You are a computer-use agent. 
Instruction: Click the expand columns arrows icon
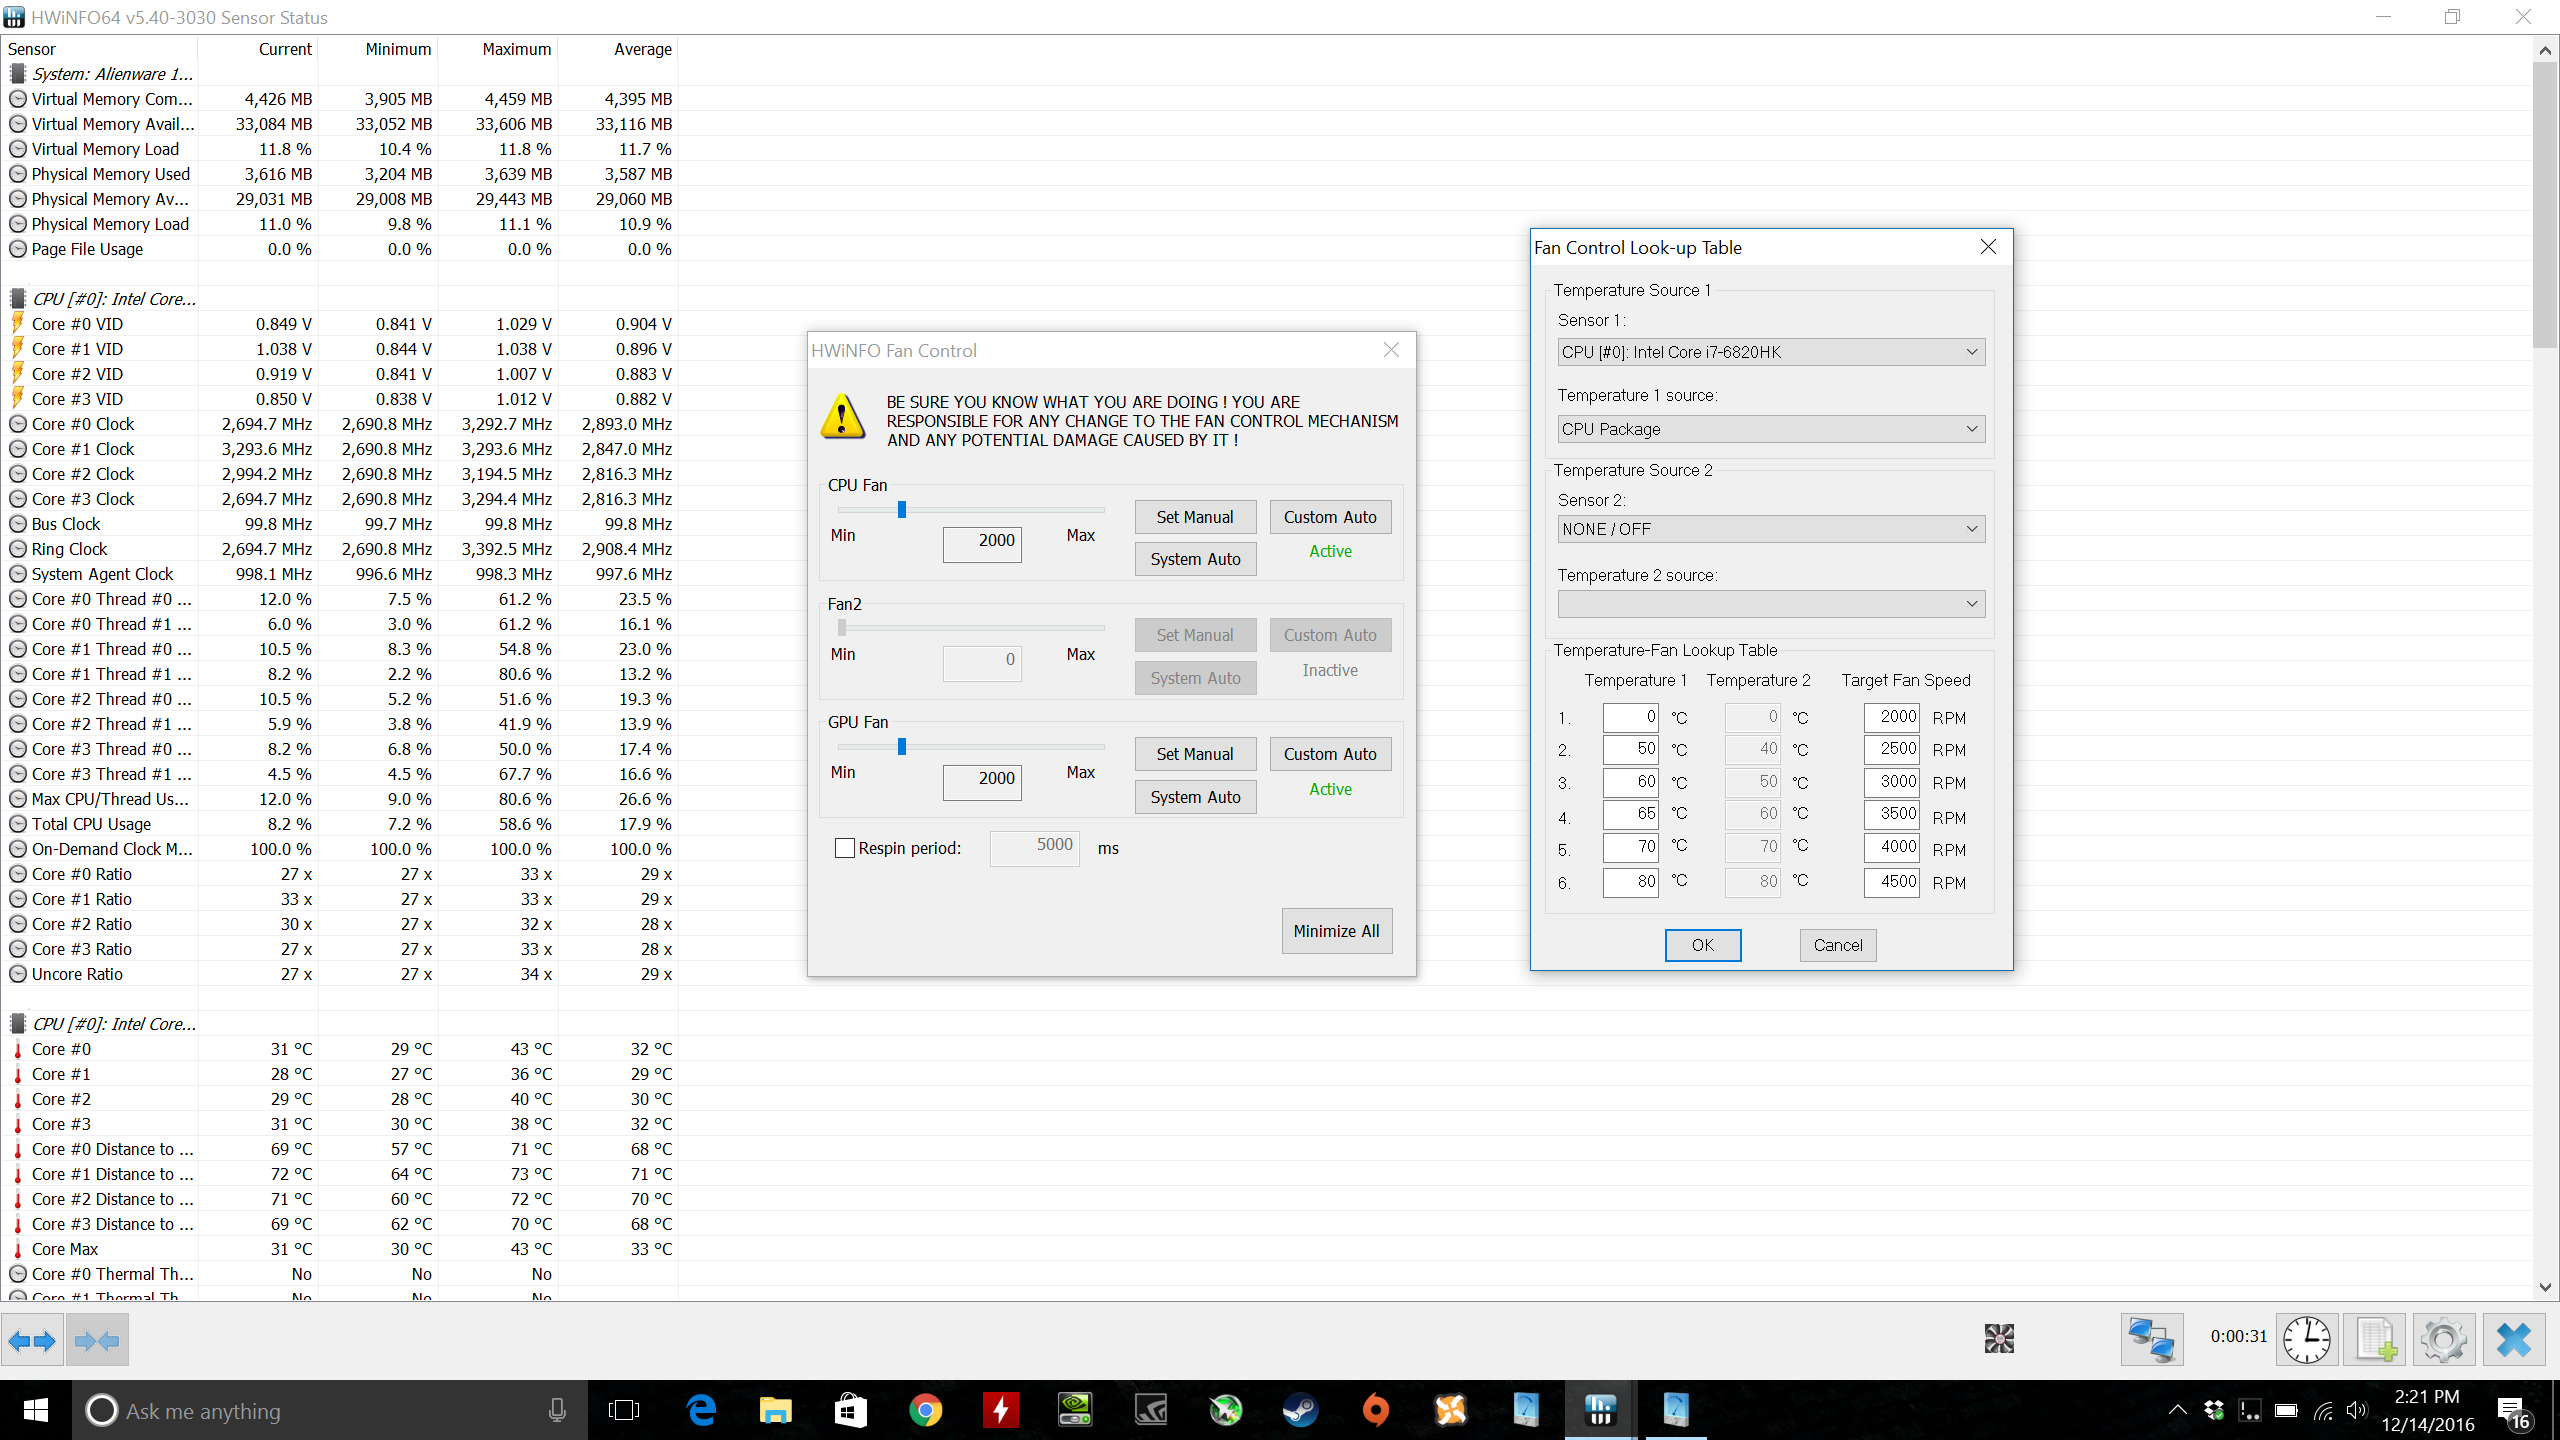(32, 1340)
